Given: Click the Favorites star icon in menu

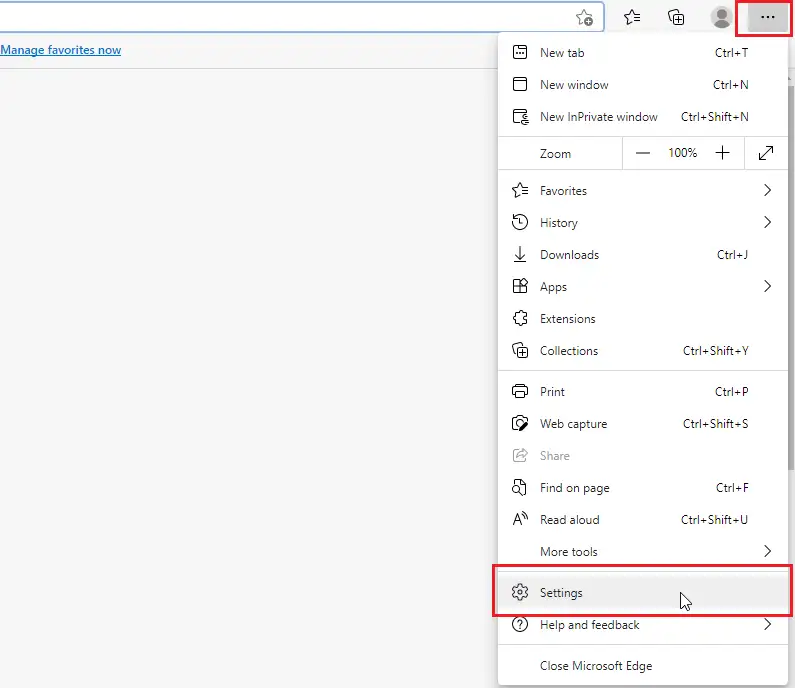Looking at the screenshot, I should click(x=520, y=190).
